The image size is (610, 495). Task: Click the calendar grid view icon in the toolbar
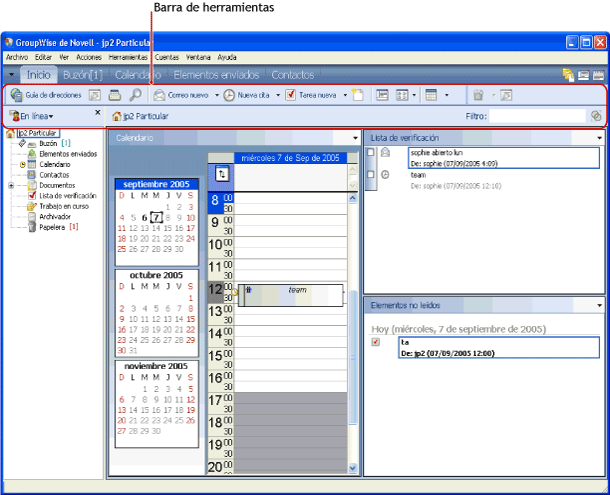point(431,95)
